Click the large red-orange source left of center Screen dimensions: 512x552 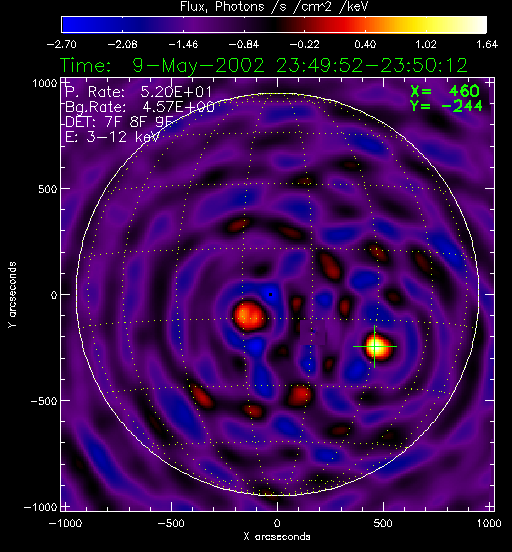250,315
